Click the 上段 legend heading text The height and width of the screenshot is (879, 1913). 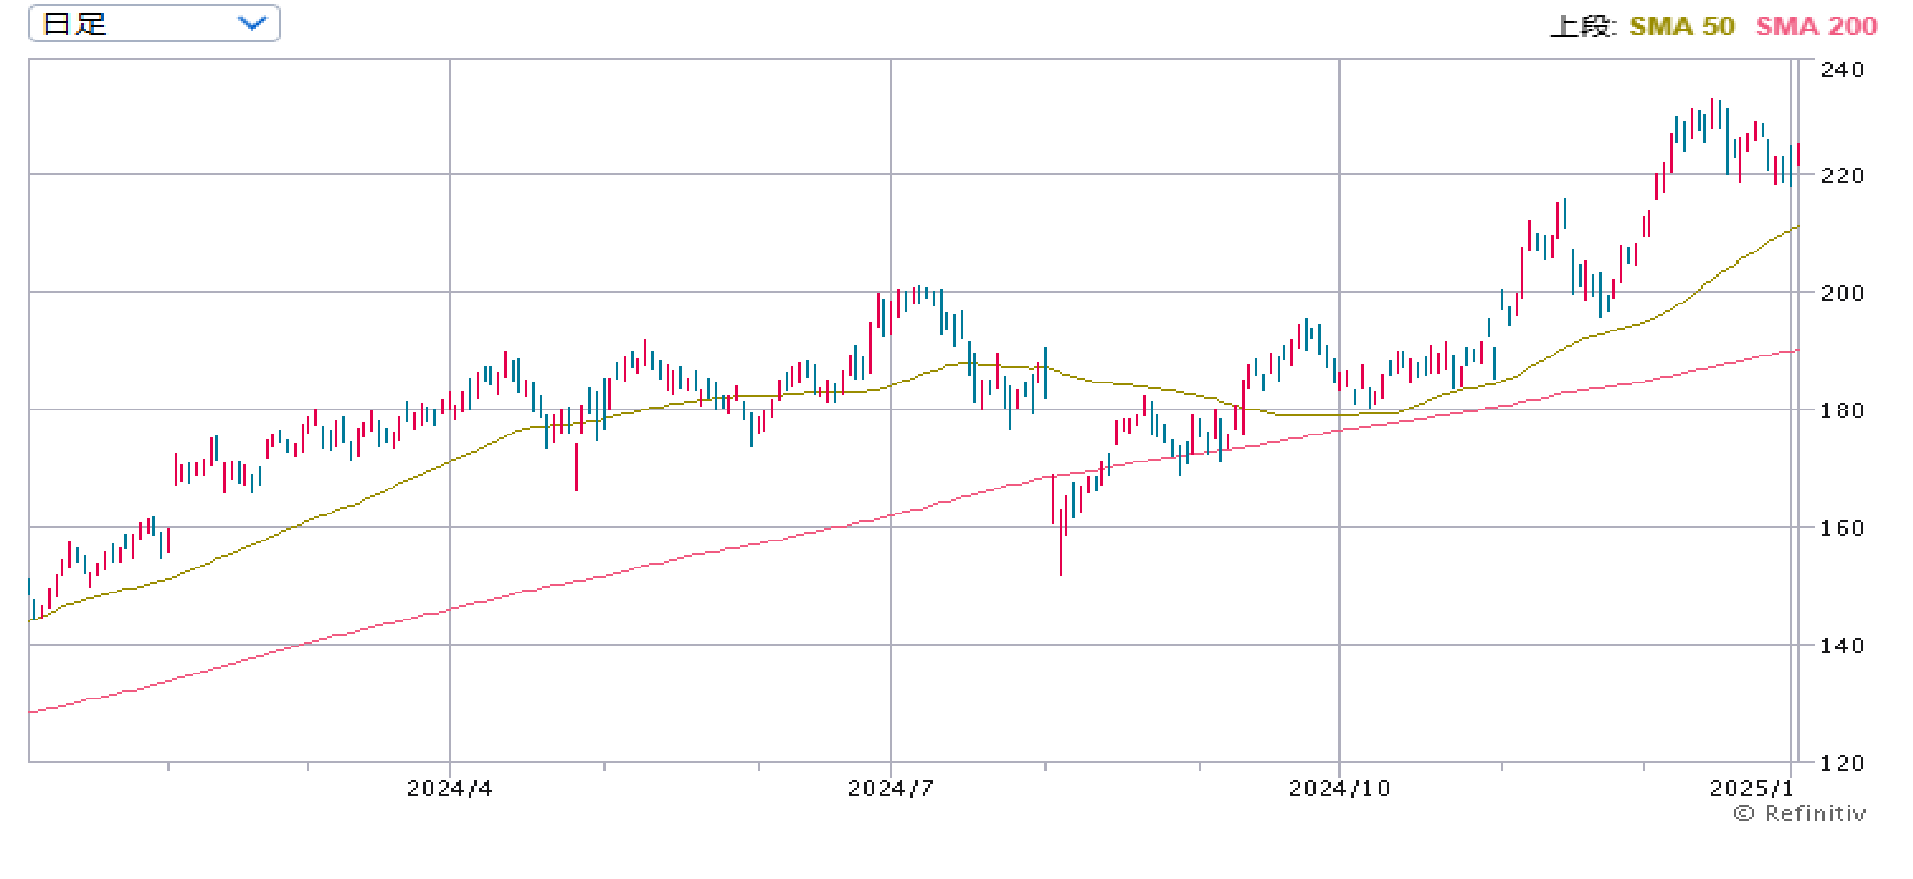[1582, 27]
